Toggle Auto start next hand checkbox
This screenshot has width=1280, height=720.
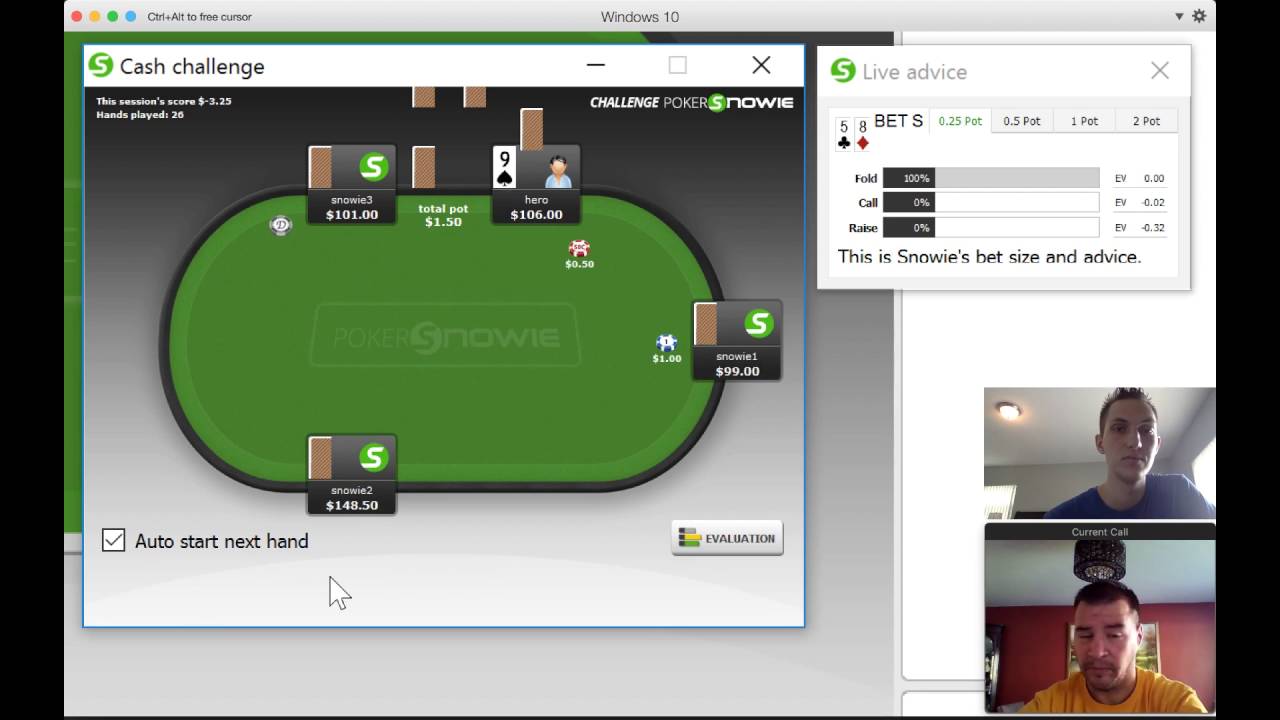pyautogui.click(x=114, y=541)
